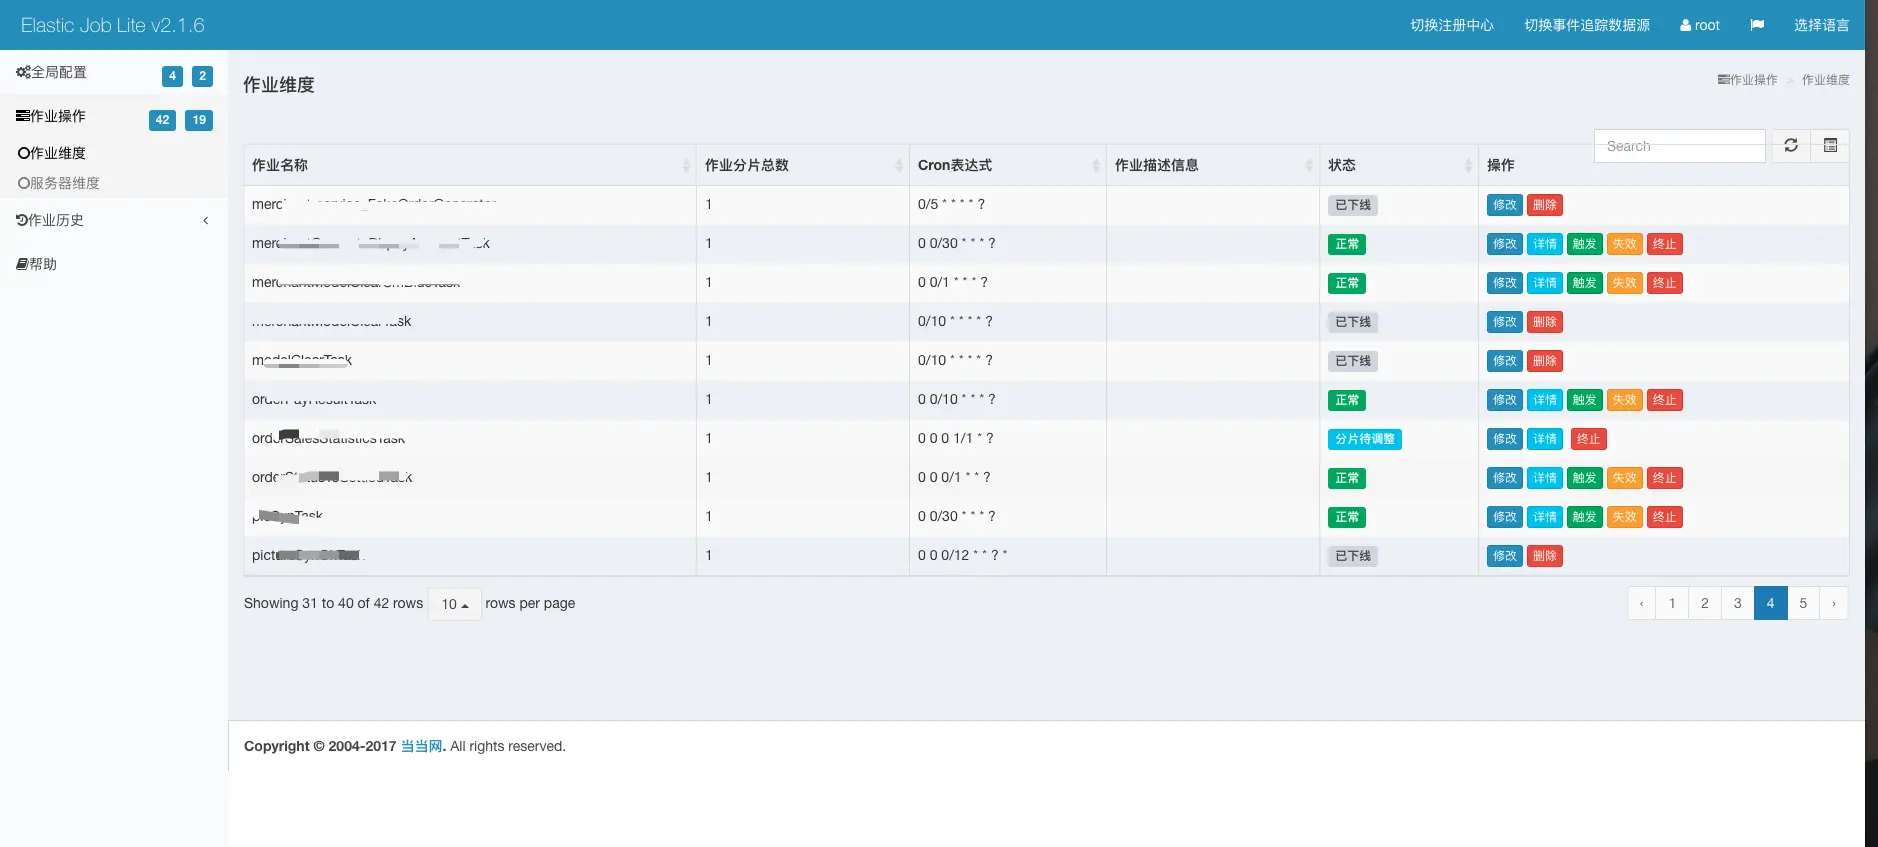Click active page 4

[1770, 603]
